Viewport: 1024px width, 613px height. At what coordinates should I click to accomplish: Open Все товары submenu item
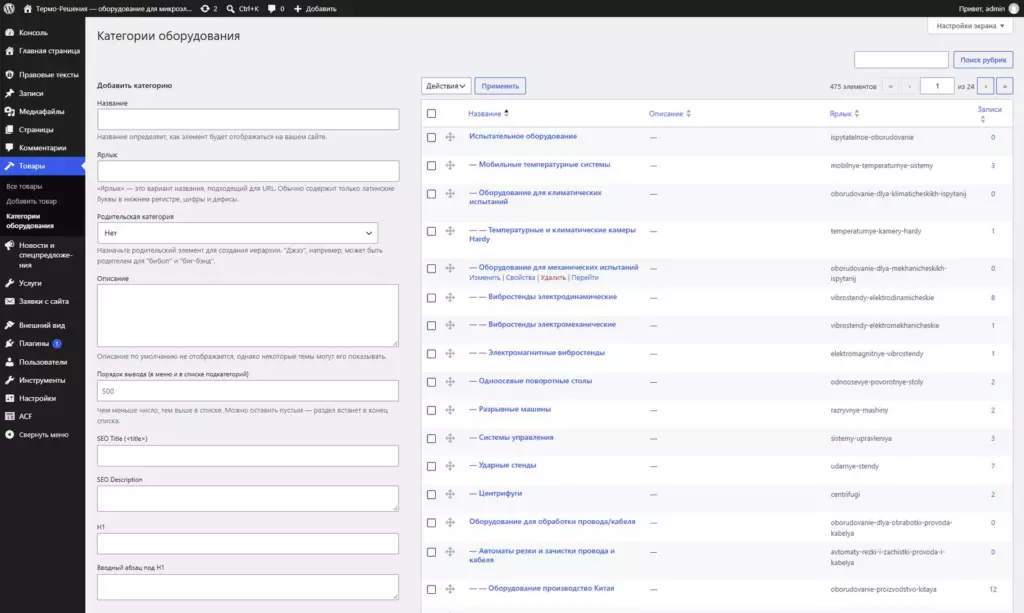point(24,186)
